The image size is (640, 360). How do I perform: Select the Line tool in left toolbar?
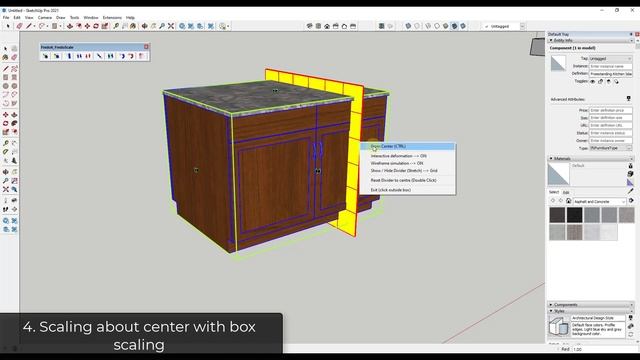[5, 69]
